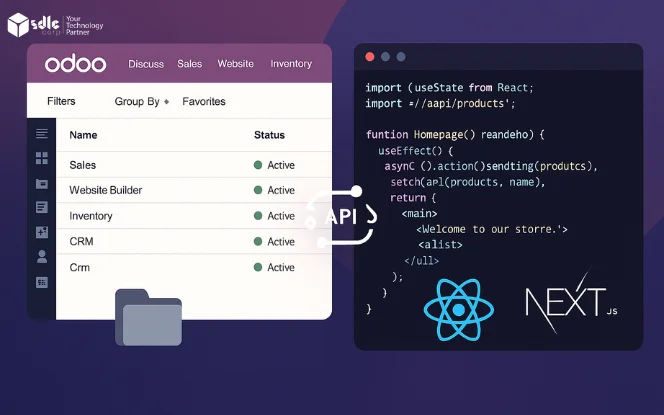Click the '<alist>' tag in code
The image size is (664, 415).
pyautogui.click(x=440, y=245)
